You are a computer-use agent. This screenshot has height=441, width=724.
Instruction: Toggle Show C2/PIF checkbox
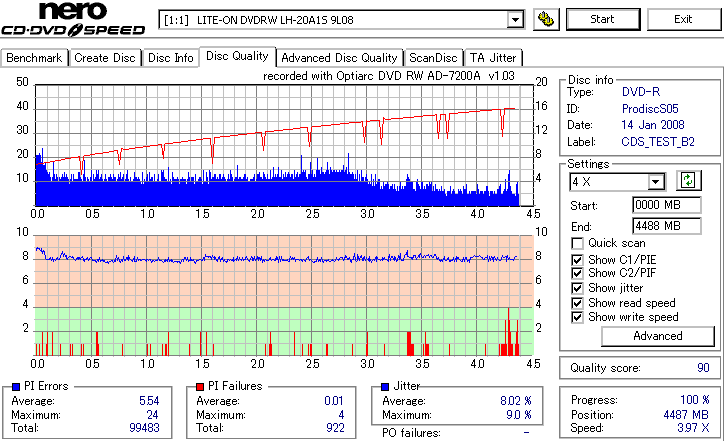pyautogui.click(x=577, y=273)
